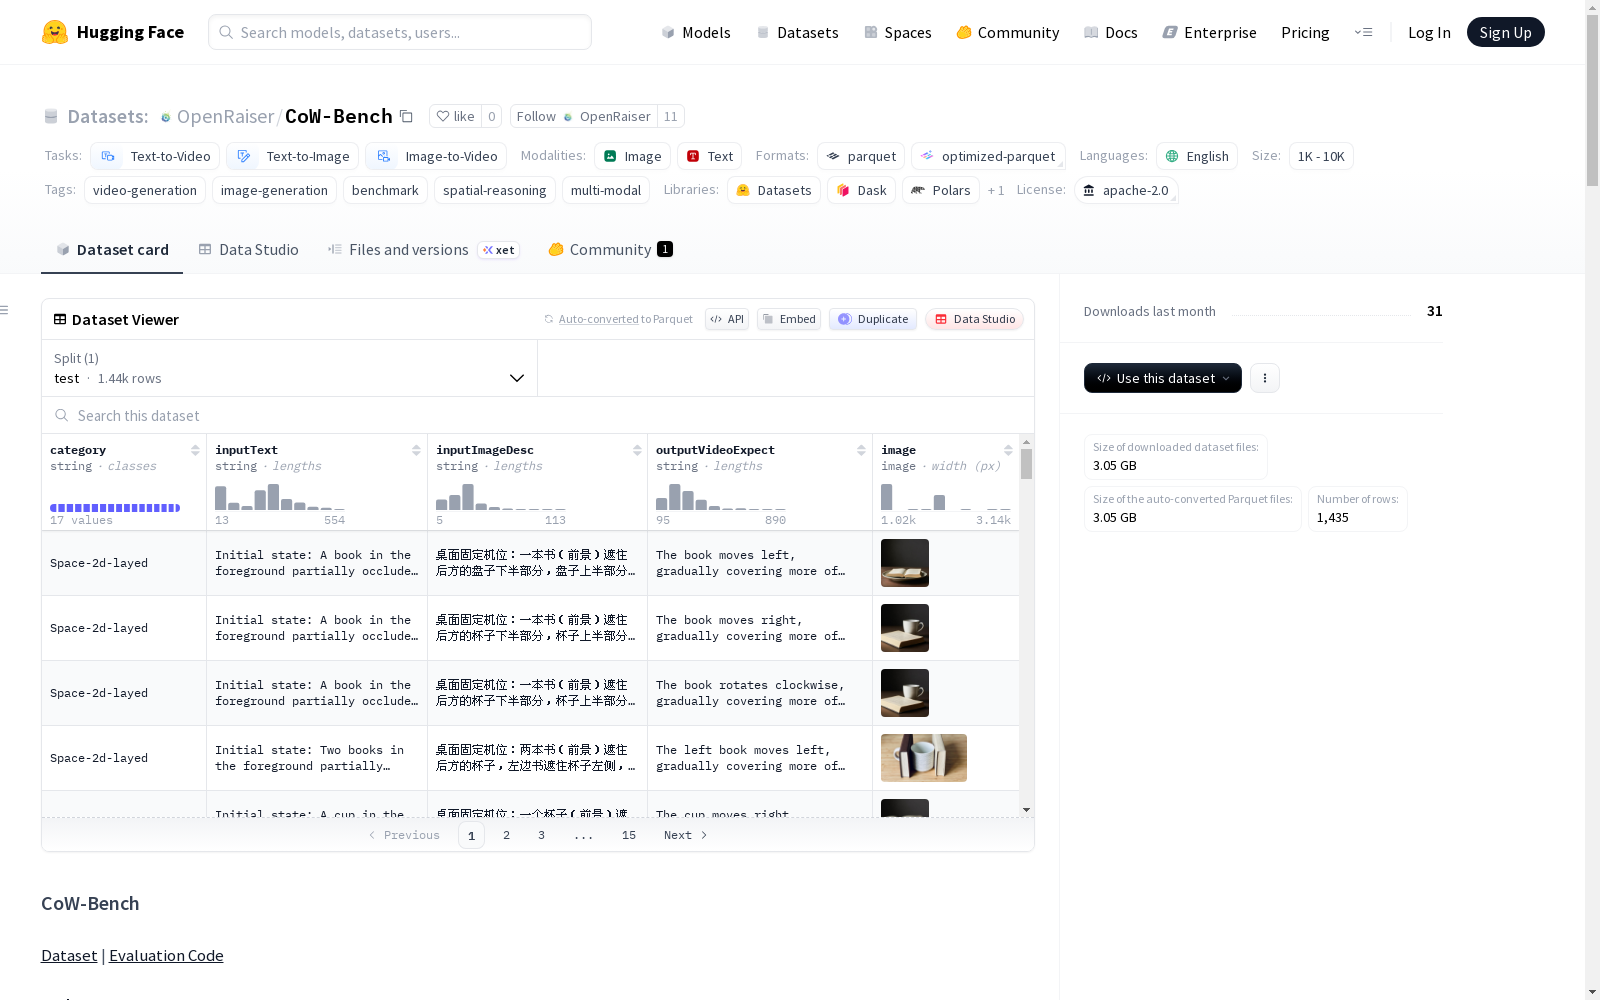
Task: Switch to the Dataset card tab
Action: pyautogui.click(x=112, y=250)
